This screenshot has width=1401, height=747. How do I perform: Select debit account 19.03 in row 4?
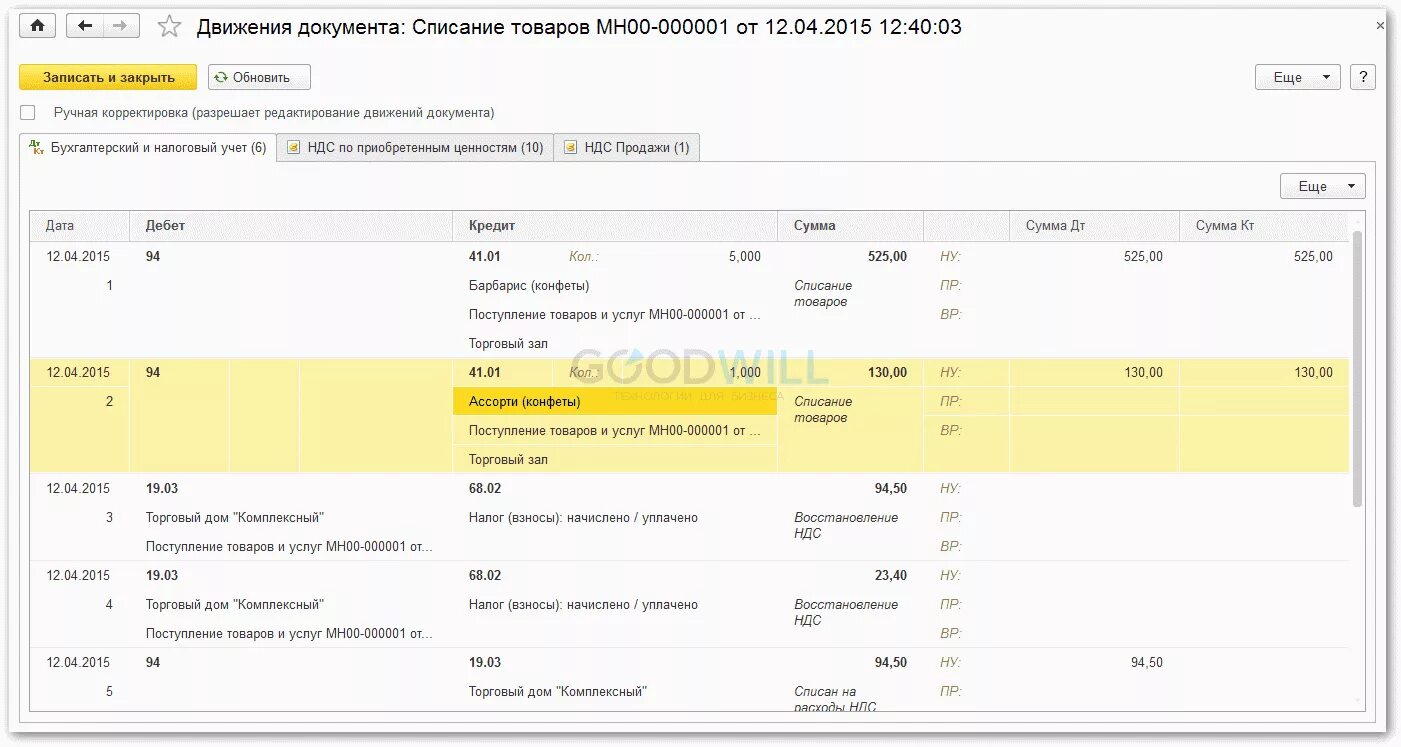(x=162, y=575)
